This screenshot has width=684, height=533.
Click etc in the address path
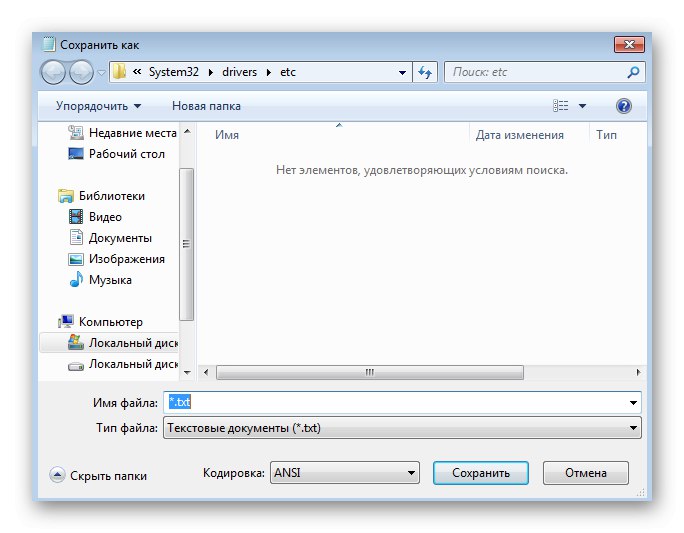(288, 72)
